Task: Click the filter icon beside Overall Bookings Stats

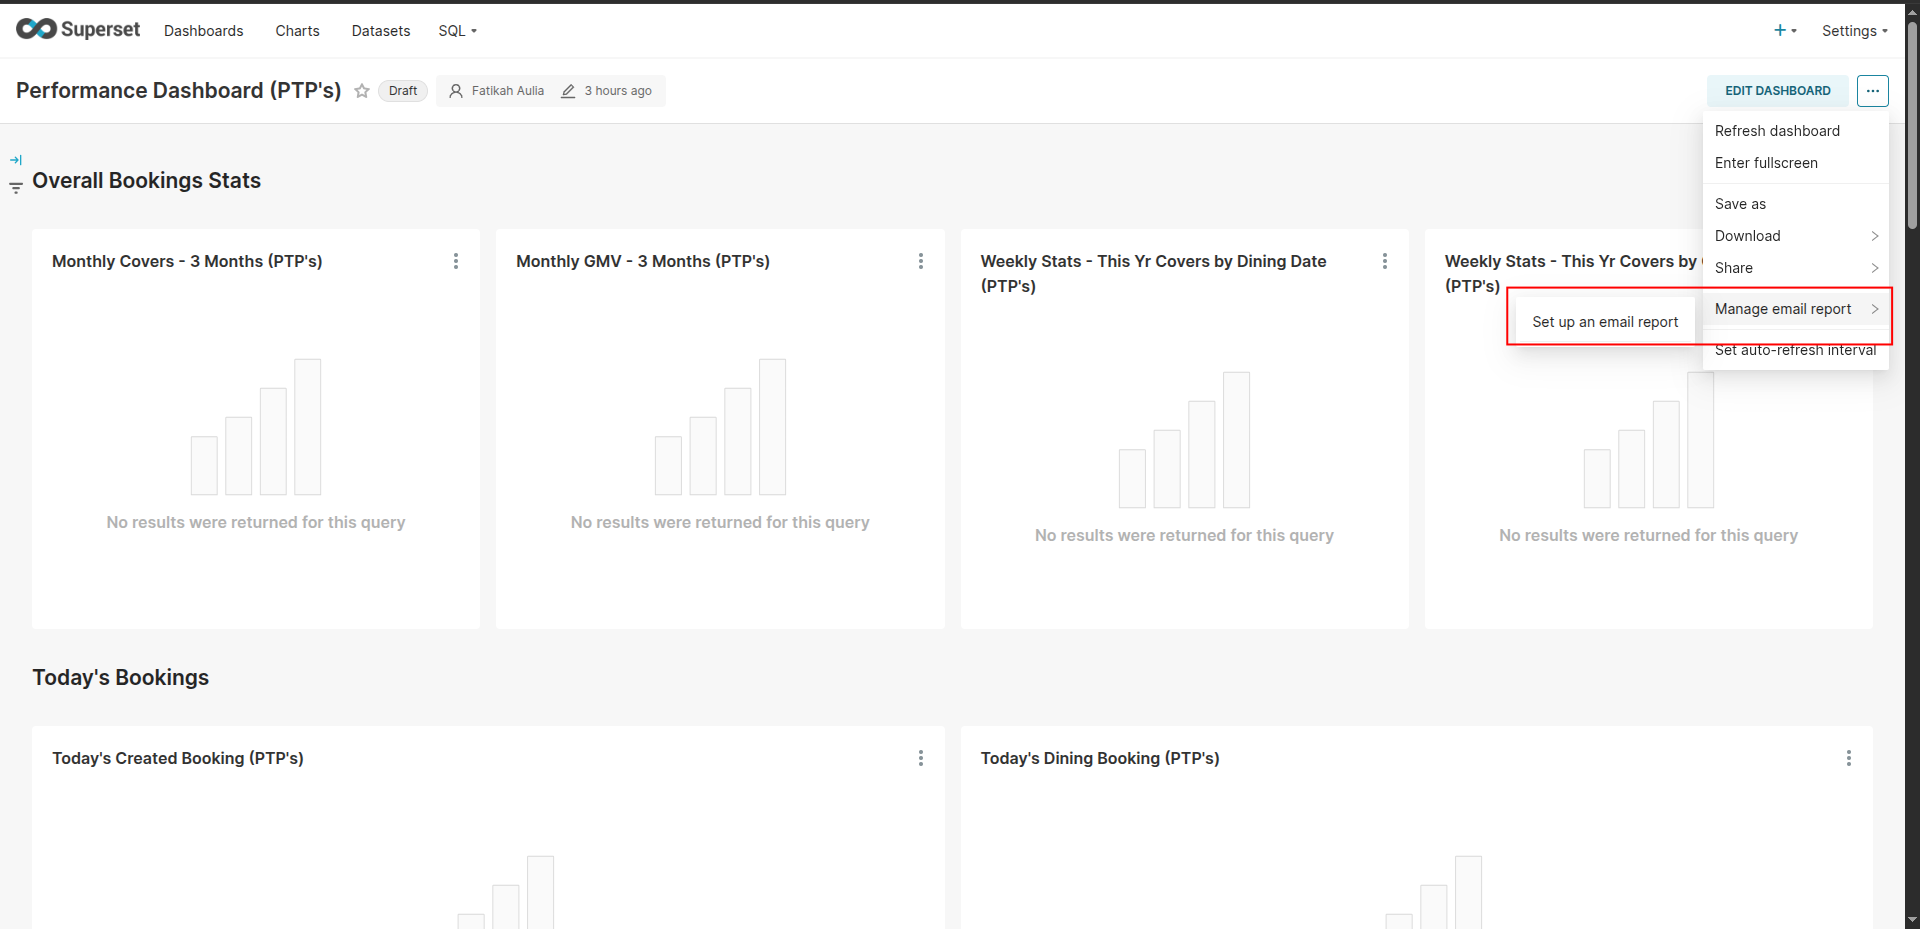Action: pos(16,188)
